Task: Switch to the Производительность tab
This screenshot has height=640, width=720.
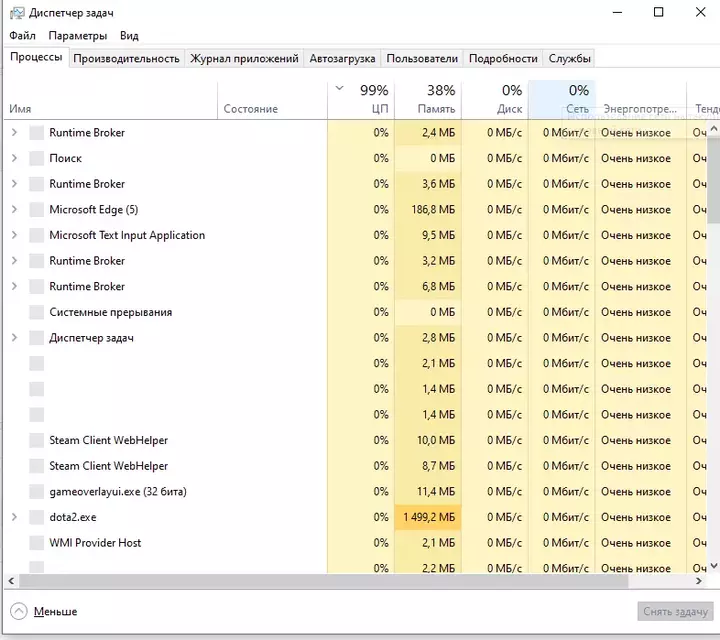Action: pos(126,59)
